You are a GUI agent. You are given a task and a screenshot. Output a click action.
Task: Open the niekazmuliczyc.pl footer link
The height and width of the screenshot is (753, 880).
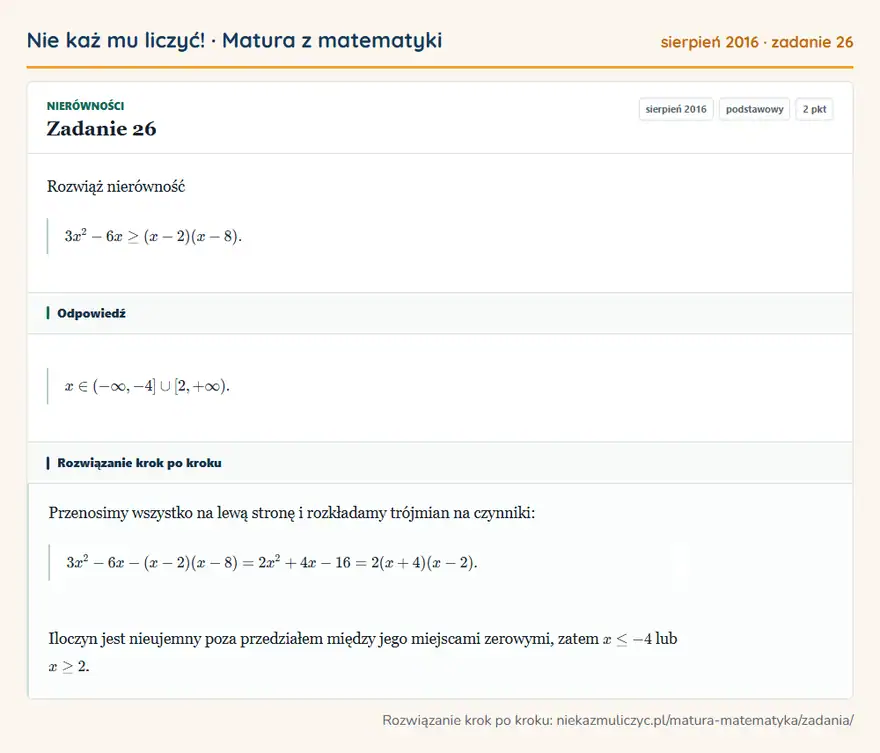[x=705, y=720]
